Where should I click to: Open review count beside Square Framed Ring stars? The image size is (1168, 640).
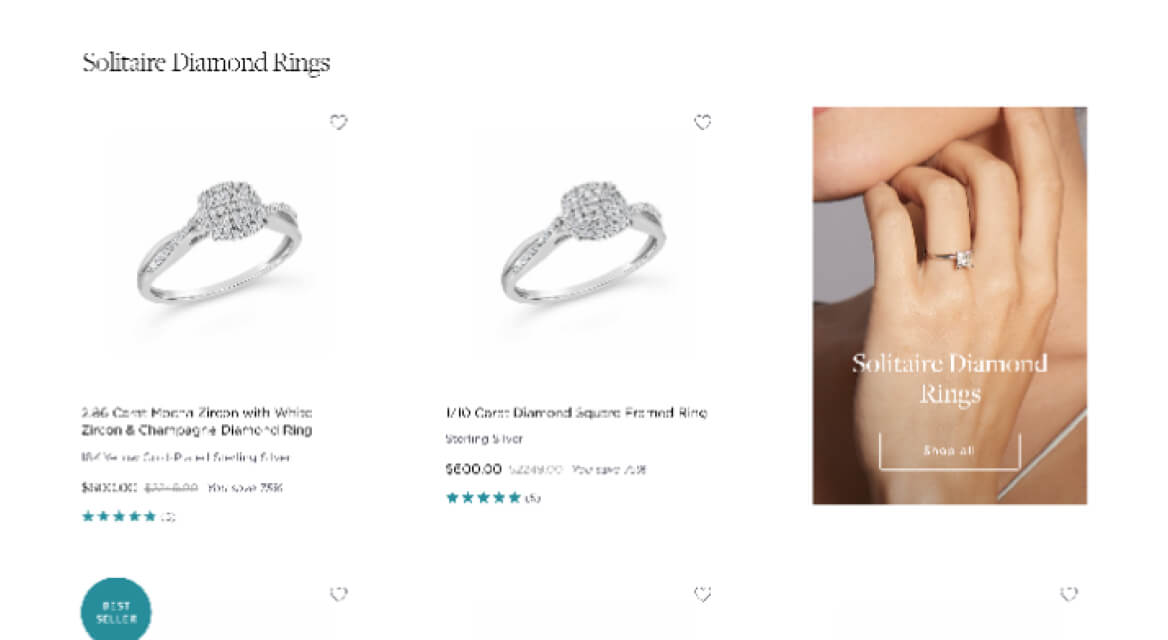pyautogui.click(x=533, y=498)
